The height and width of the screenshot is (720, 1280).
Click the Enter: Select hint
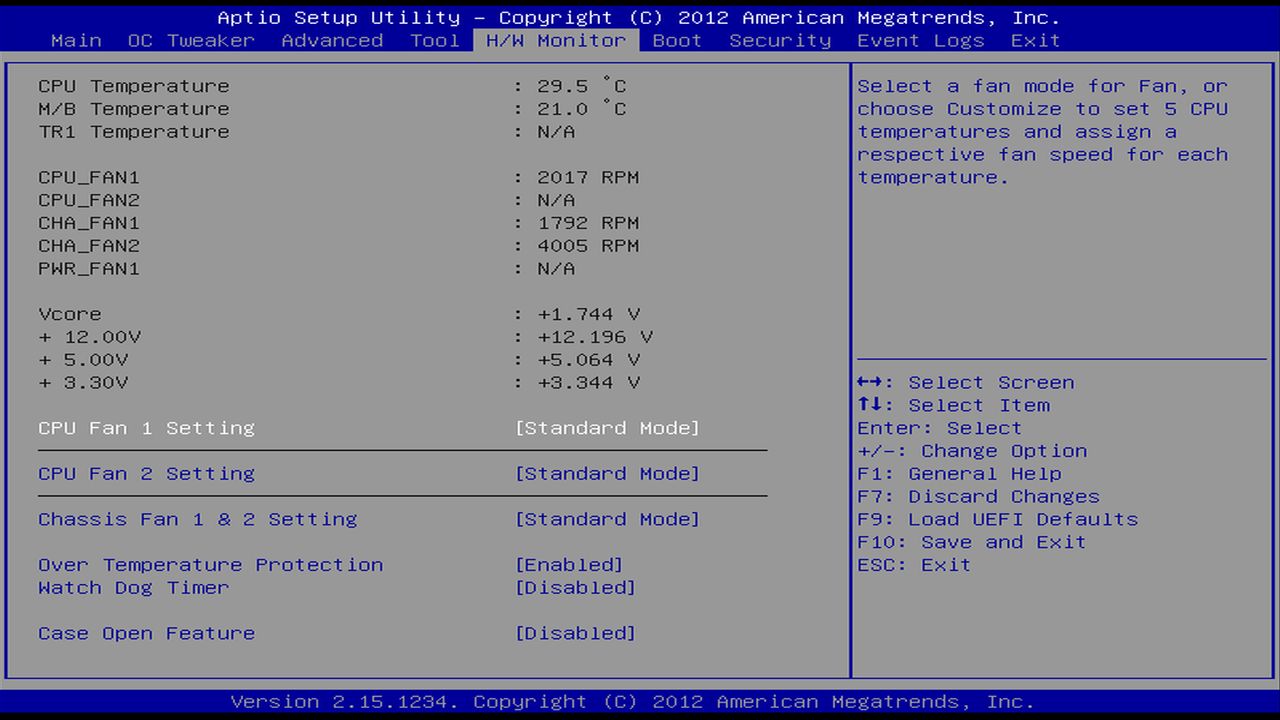(940, 428)
